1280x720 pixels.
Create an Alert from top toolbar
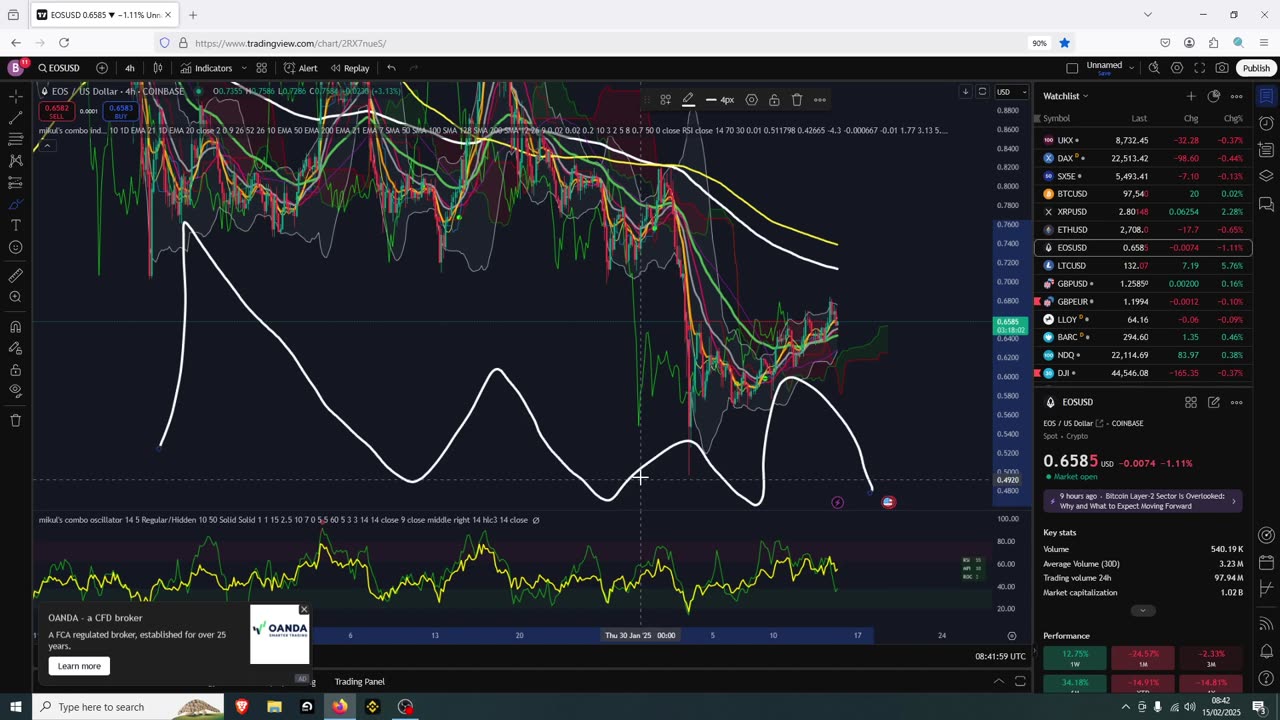pyautogui.click(x=300, y=68)
